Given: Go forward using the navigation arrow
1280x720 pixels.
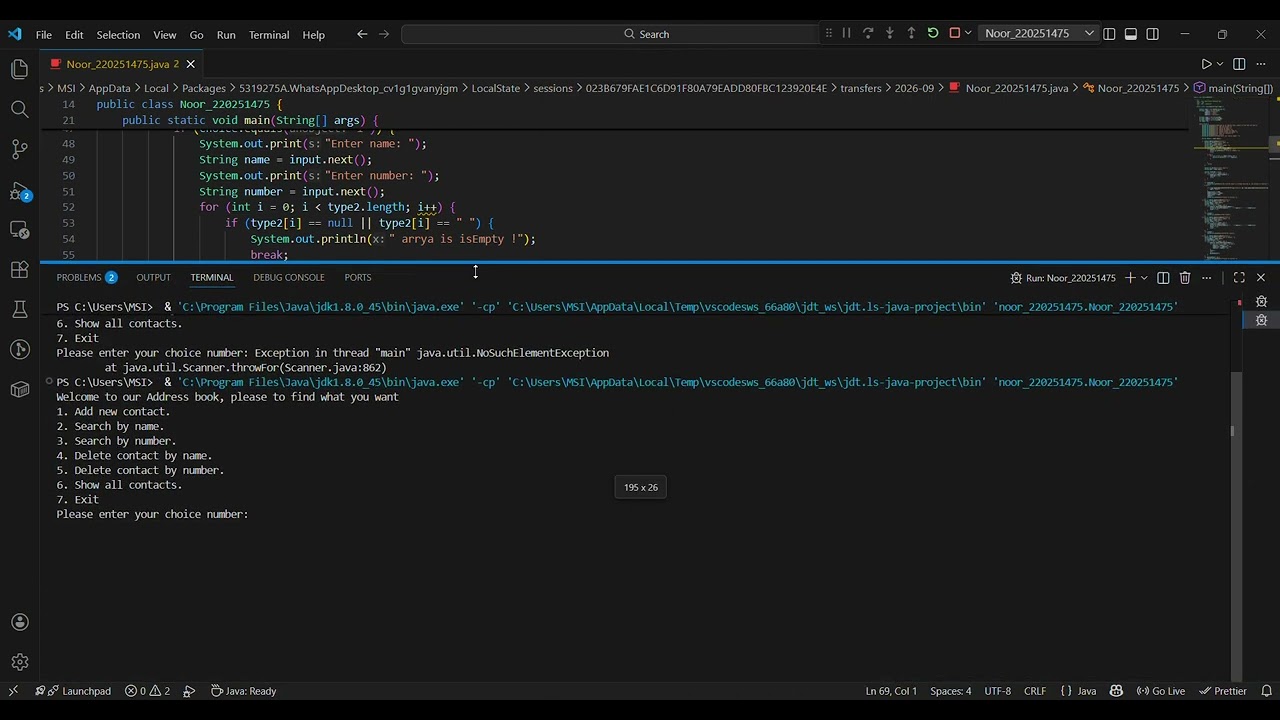Looking at the screenshot, I should tap(384, 34).
